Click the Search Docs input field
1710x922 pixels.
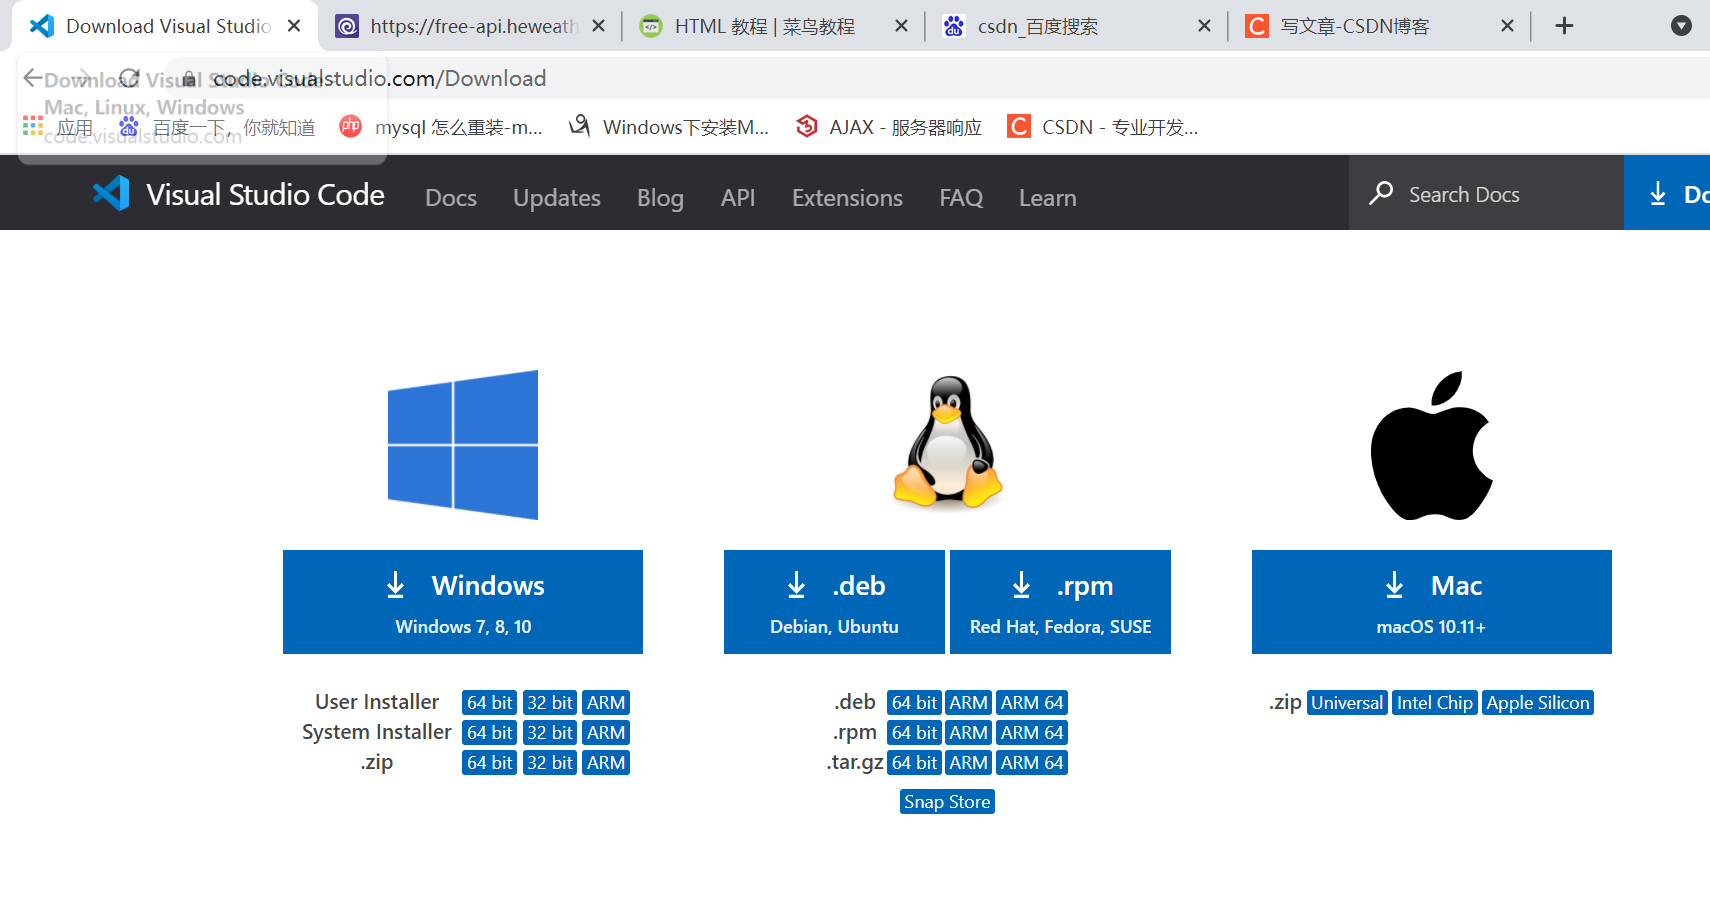pyautogui.click(x=1486, y=193)
